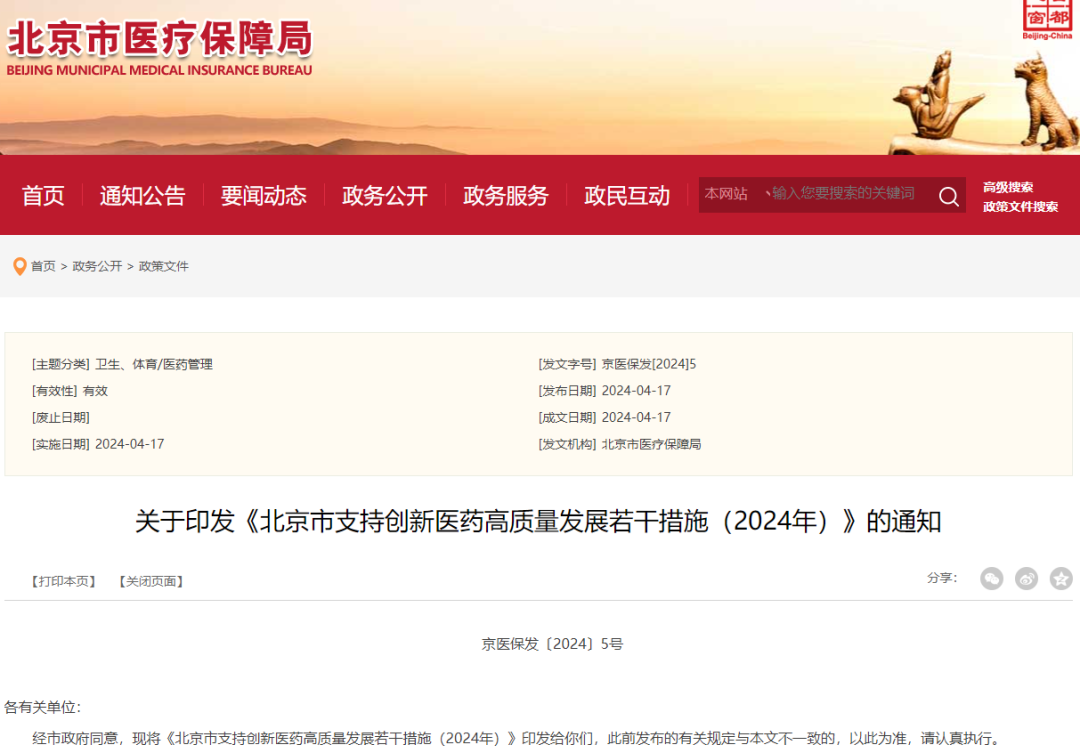The height and width of the screenshot is (753, 1080).
Task: Open the 要闻动态 menu
Action: 264,196
